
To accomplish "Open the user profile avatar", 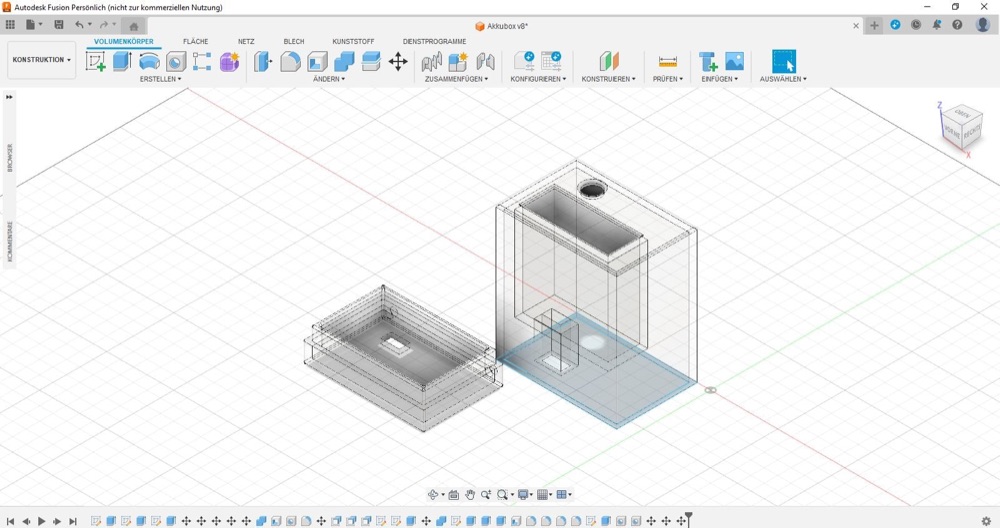I will point(983,25).
